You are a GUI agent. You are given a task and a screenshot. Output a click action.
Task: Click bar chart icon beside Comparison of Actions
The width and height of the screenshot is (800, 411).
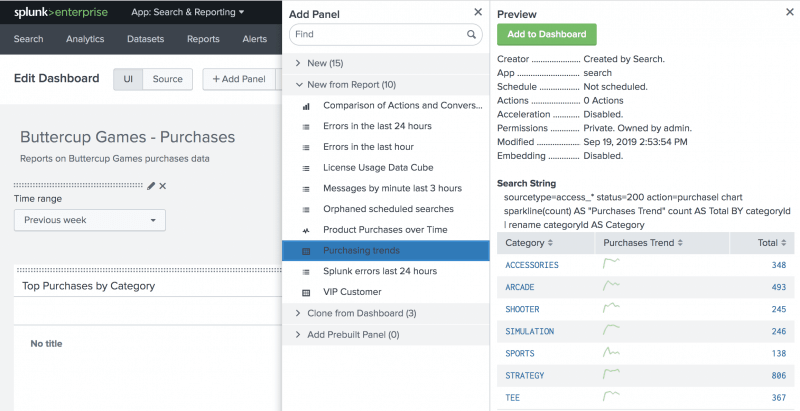click(306, 106)
